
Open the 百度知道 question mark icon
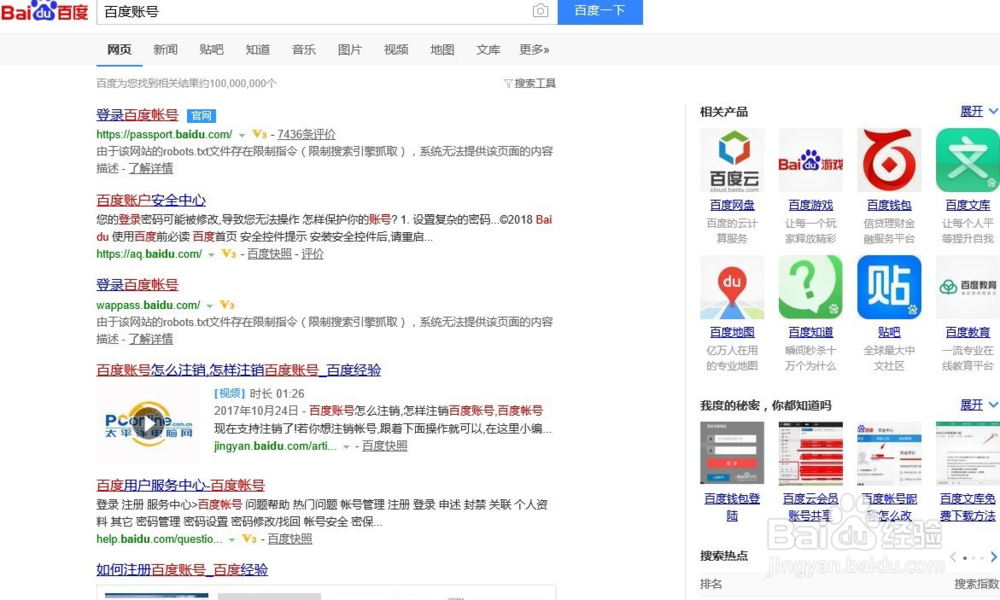810,287
